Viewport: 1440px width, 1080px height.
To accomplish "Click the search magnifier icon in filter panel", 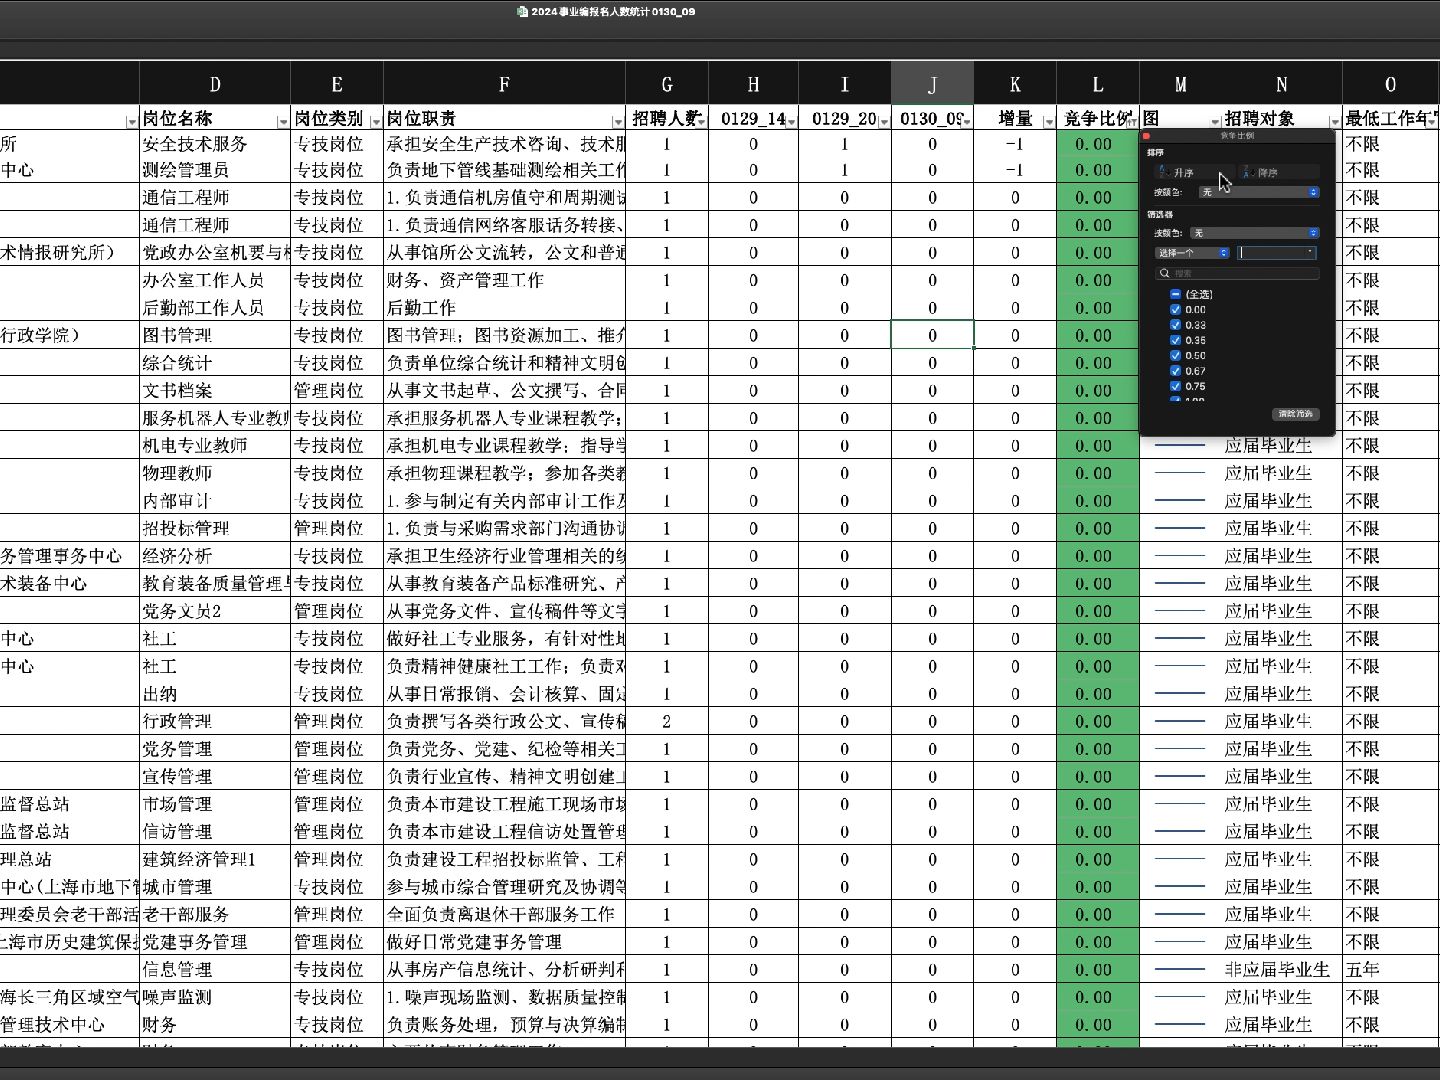I will point(1165,273).
